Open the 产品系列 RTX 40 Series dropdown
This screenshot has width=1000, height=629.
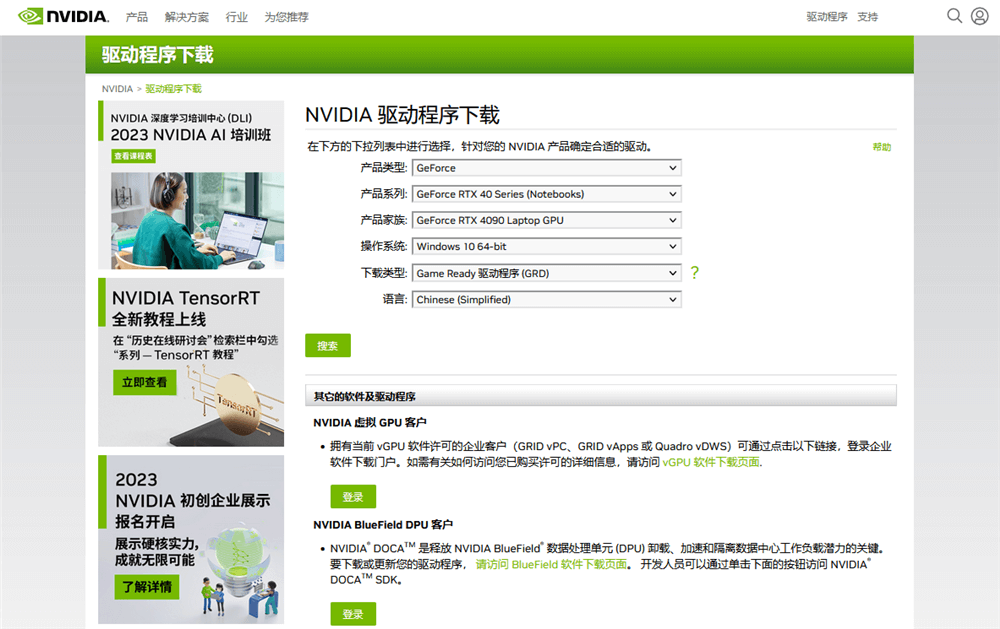click(x=546, y=194)
